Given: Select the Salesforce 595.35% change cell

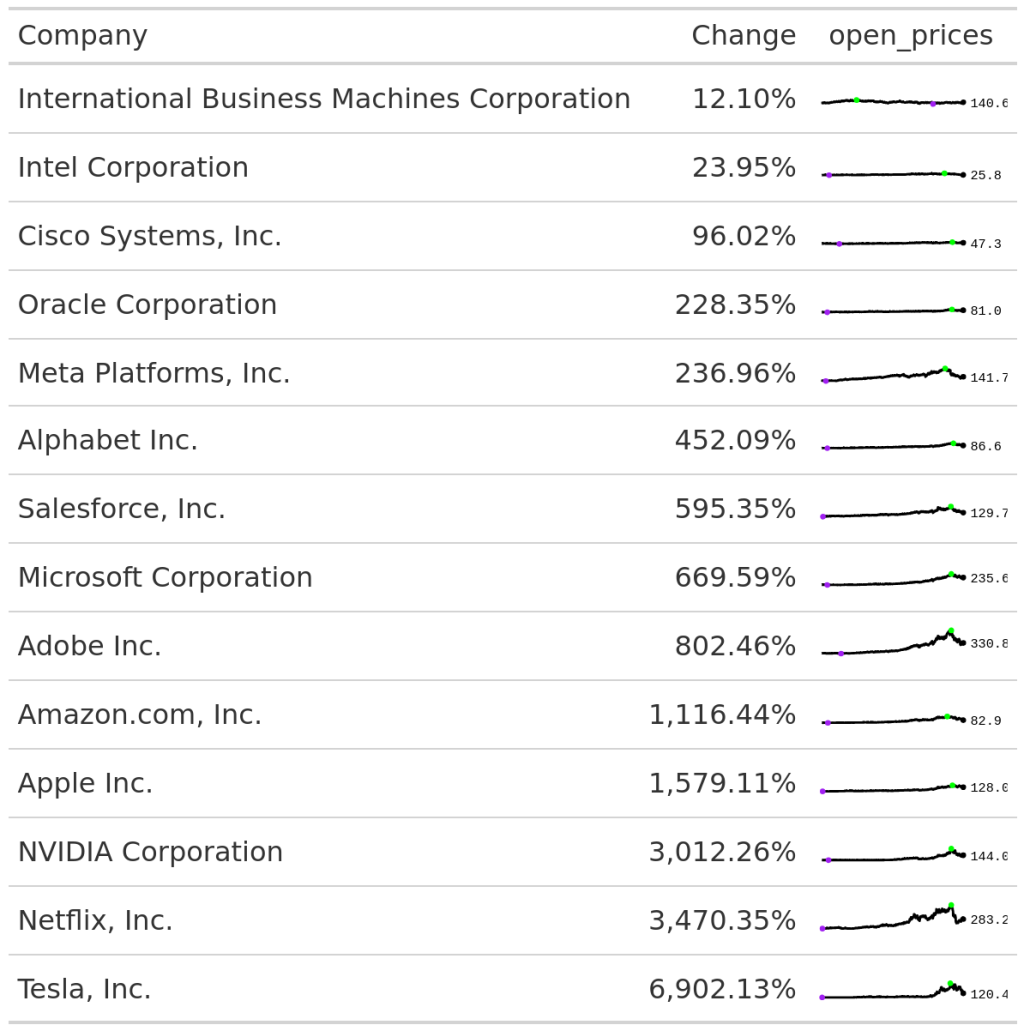Looking at the screenshot, I should coord(735,510).
